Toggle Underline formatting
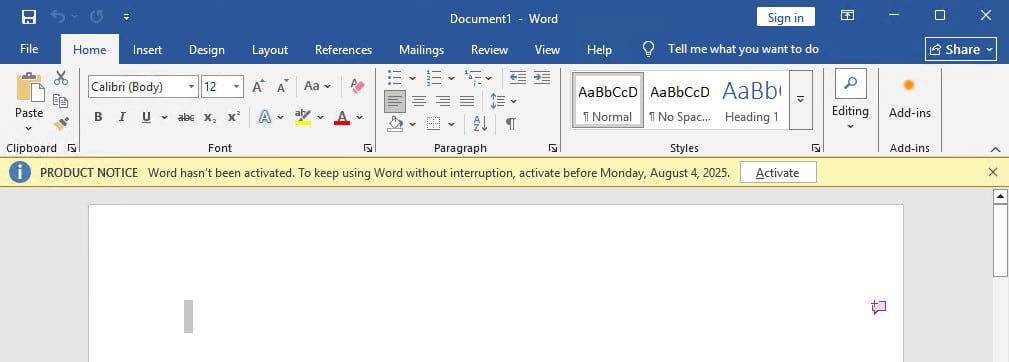1009x362 pixels. (x=146, y=117)
